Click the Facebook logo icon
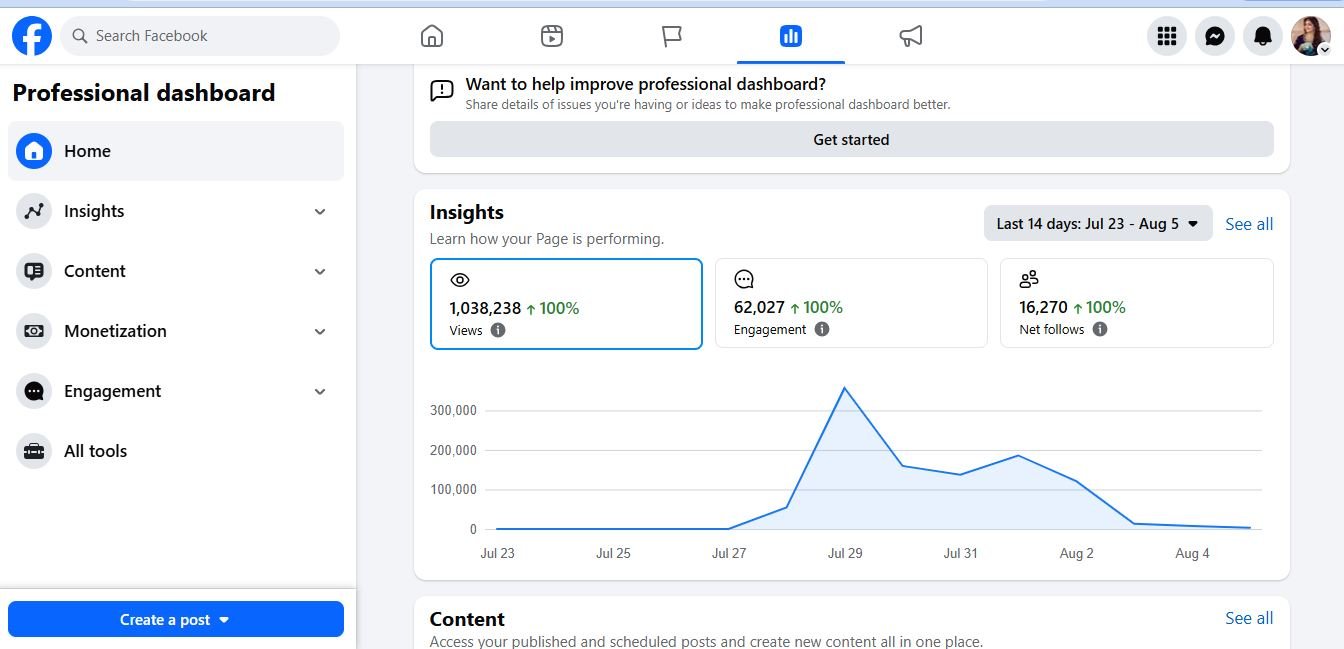Image resolution: width=1344 pixels, height=649 pixels. tap(32, 36)
